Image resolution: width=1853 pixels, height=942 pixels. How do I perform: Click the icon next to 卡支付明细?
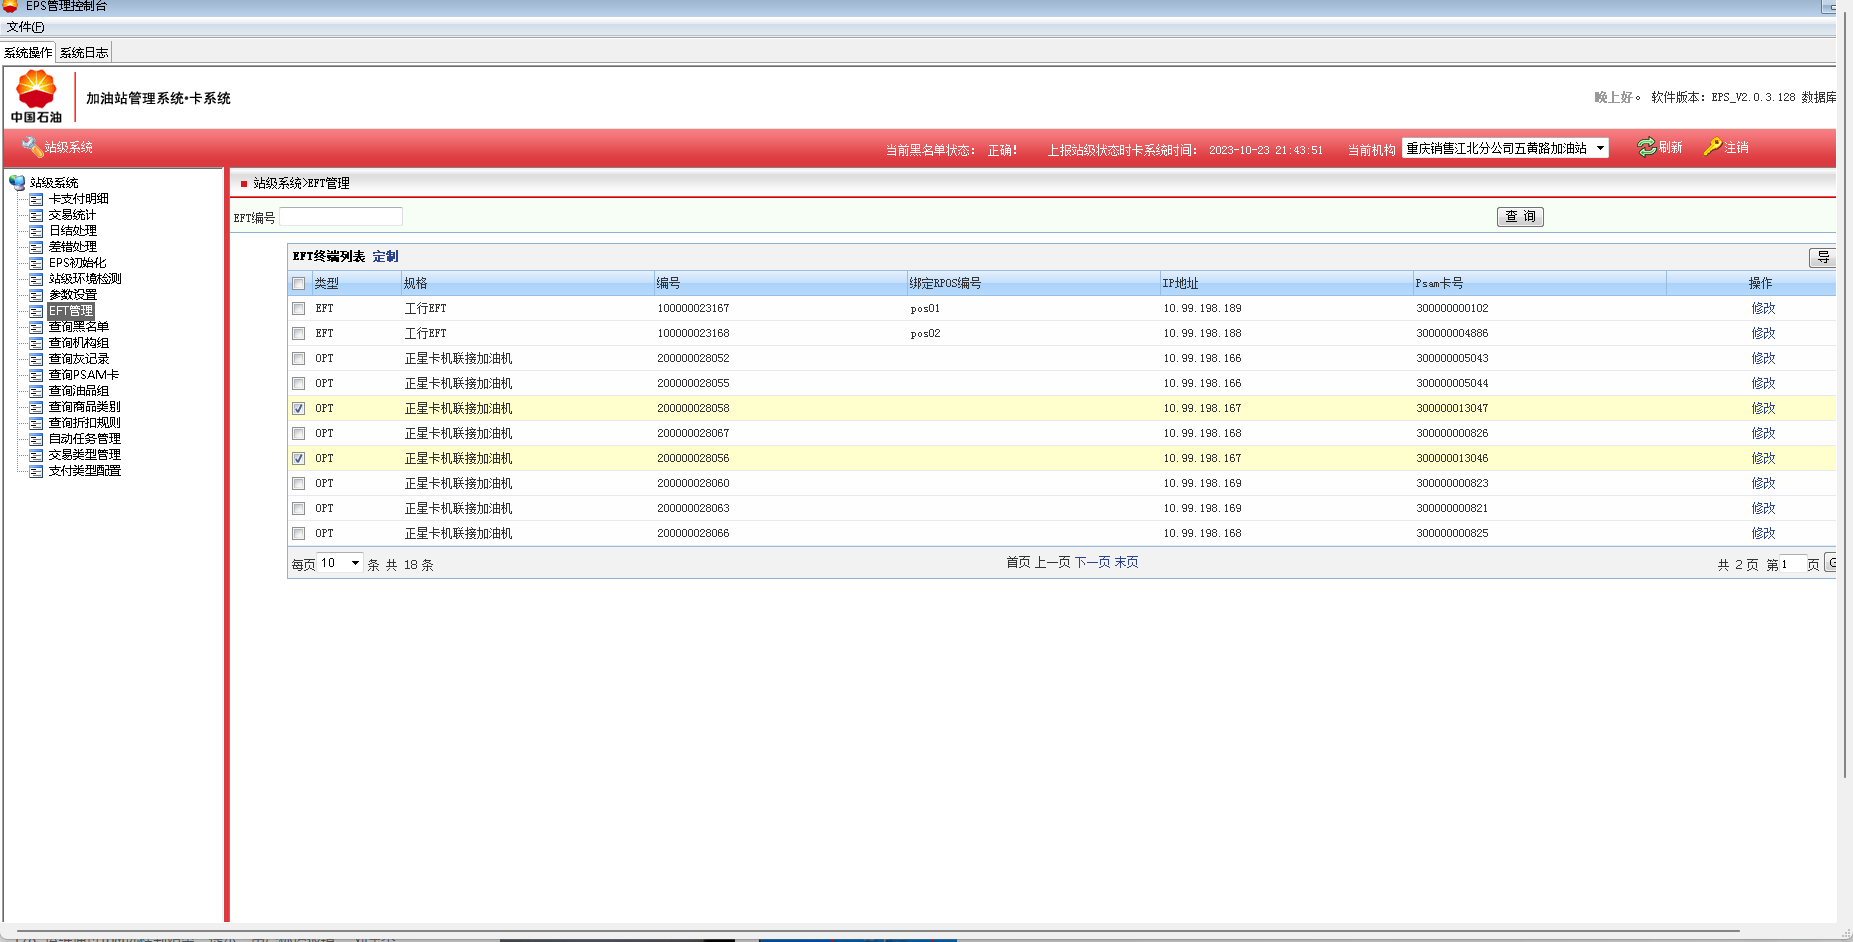[x=36, y=200]
